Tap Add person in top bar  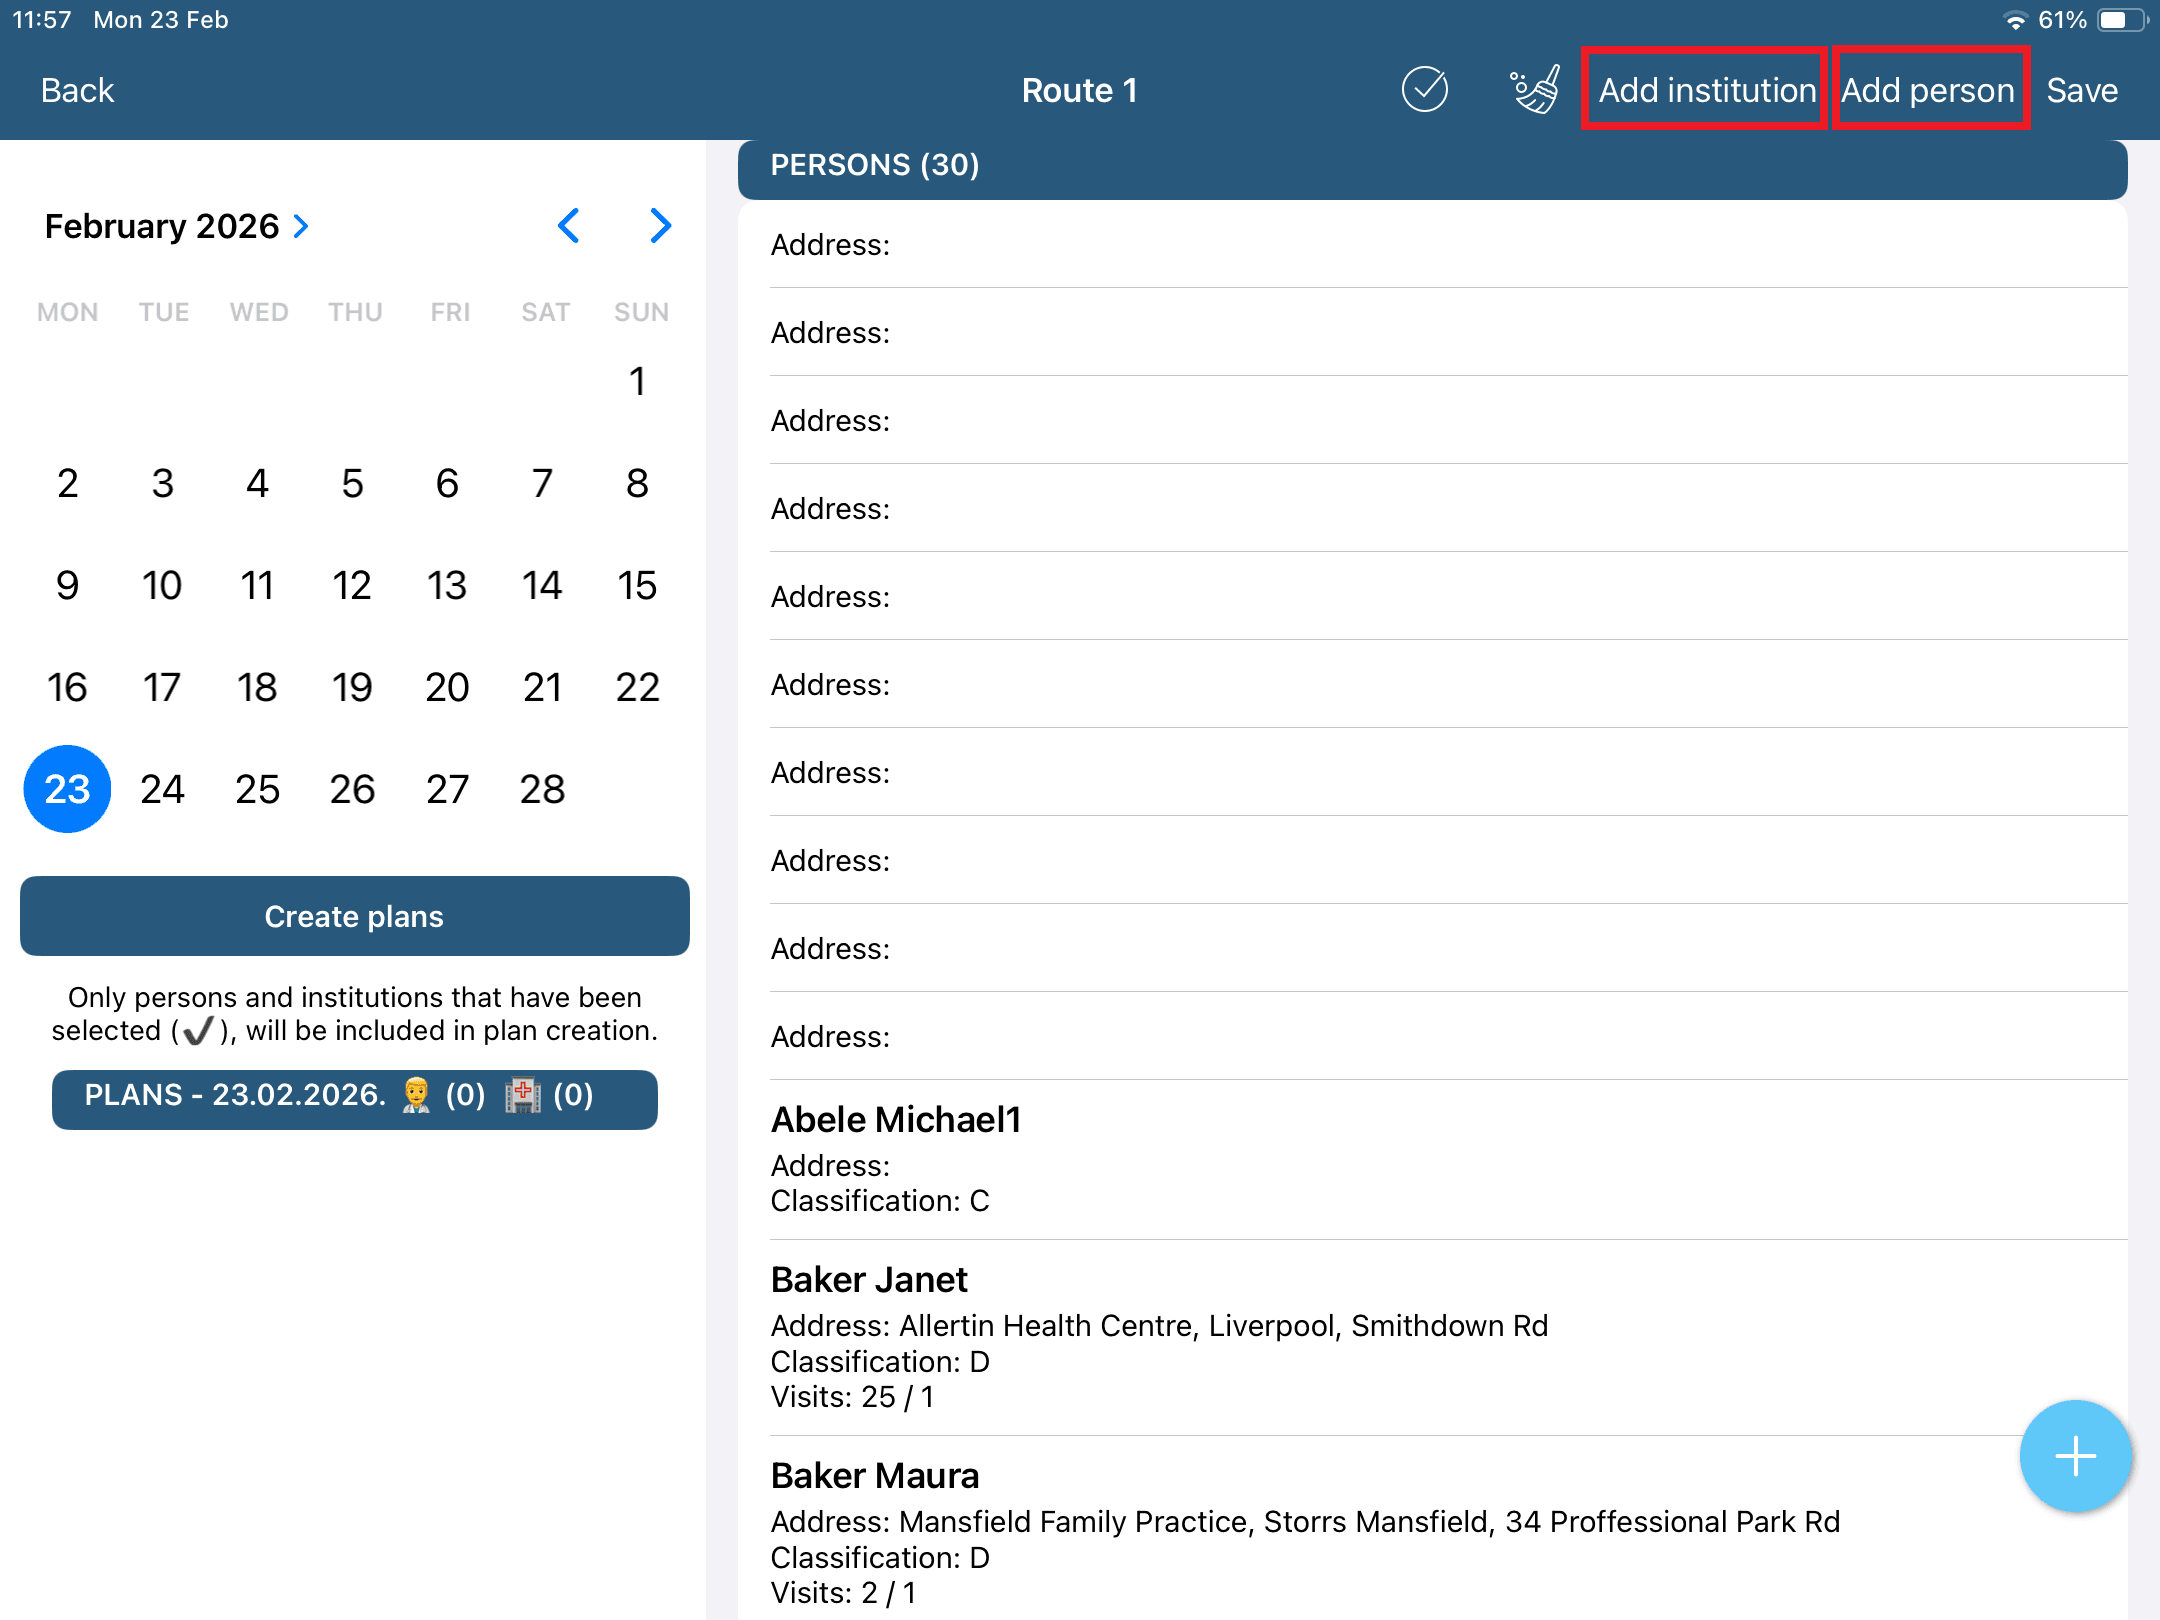[1928, 90]
